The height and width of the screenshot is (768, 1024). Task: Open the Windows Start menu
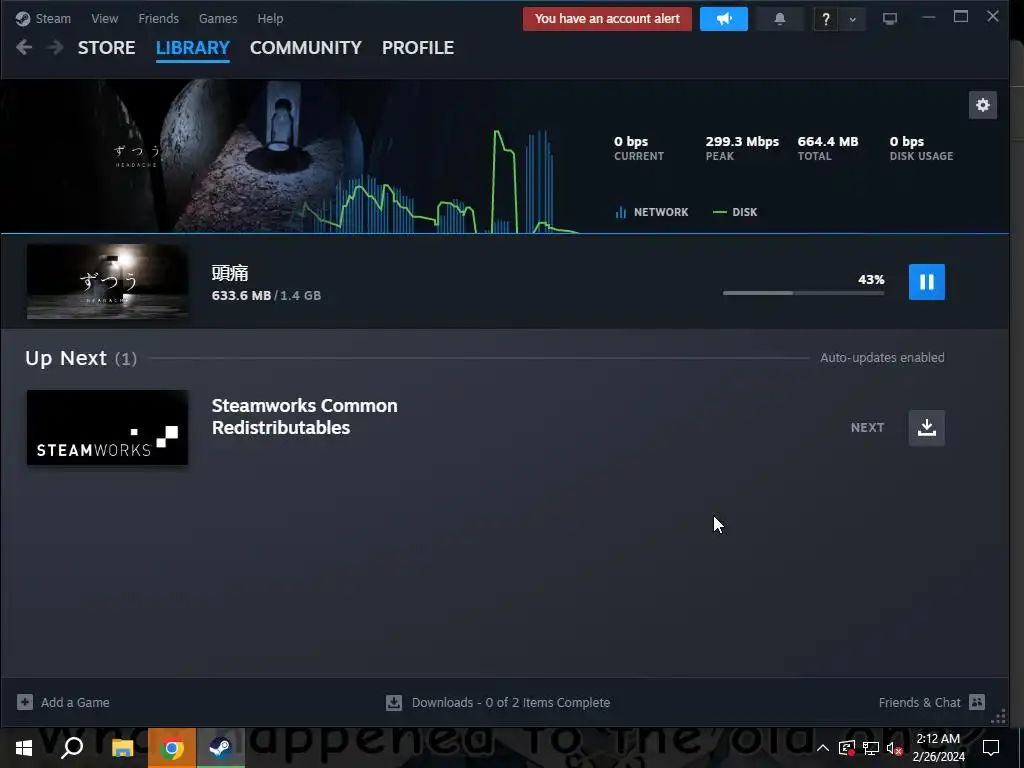24,748
